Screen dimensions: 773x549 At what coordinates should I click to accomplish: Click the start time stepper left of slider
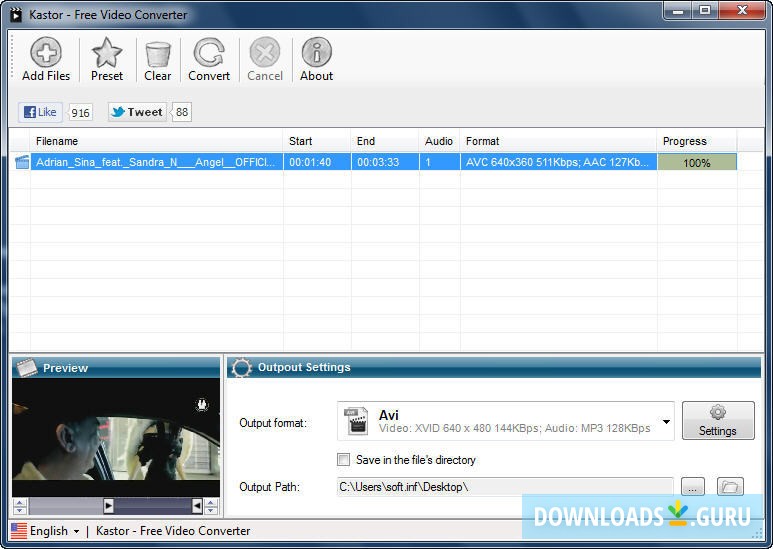[x=20, y=506]
